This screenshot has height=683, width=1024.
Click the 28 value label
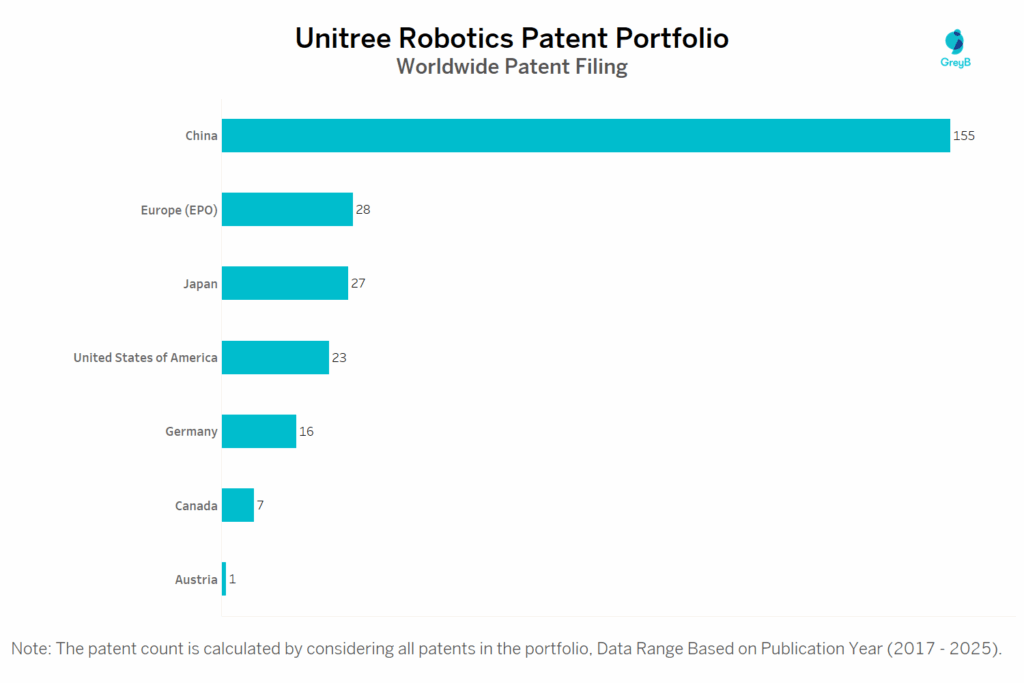[363, 210]
